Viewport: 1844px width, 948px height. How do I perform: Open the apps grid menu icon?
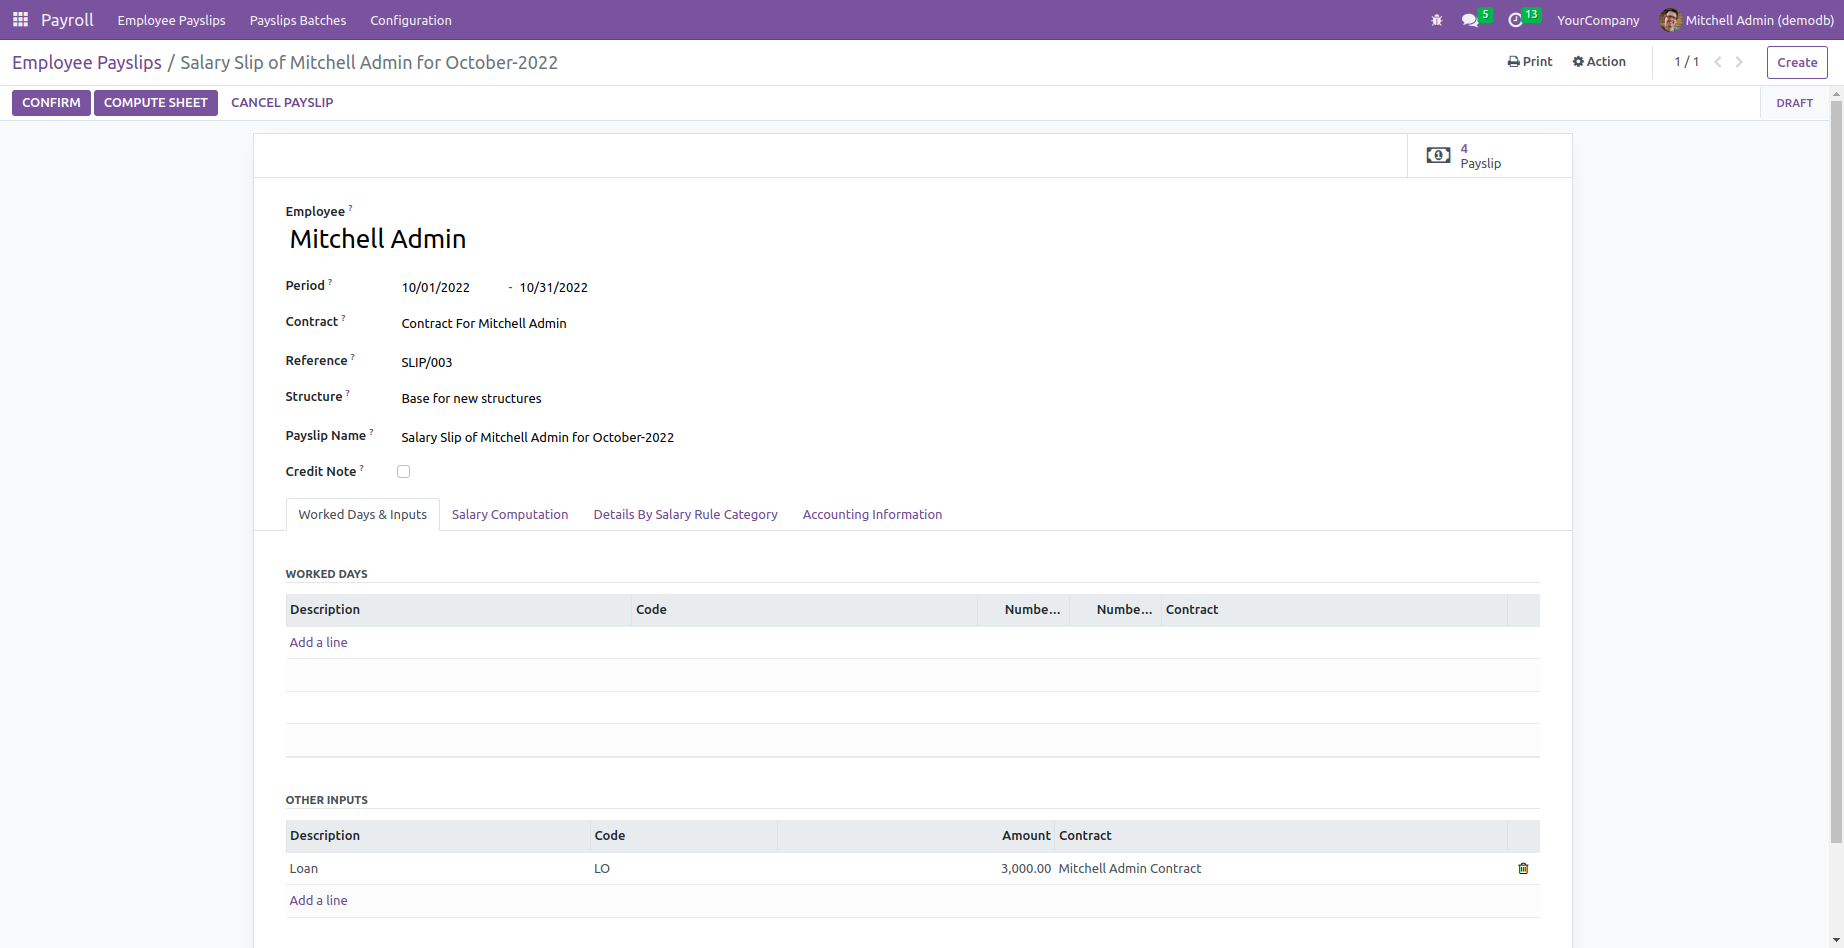pos(20,20)
